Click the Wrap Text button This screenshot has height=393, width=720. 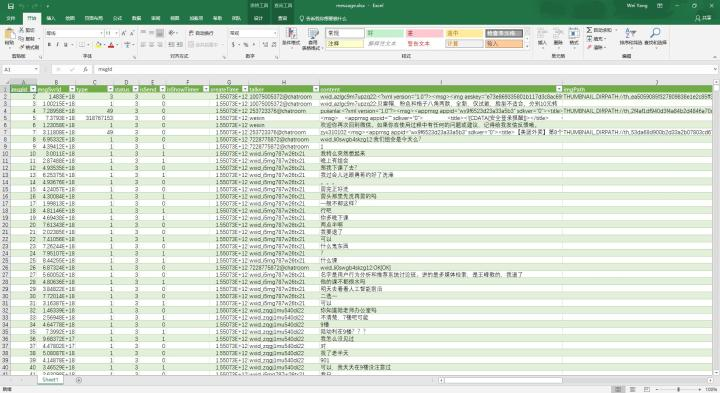coord(201,33)
